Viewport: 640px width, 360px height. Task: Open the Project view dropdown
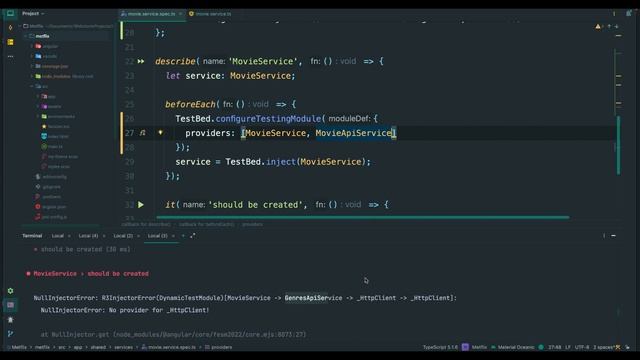33,13
